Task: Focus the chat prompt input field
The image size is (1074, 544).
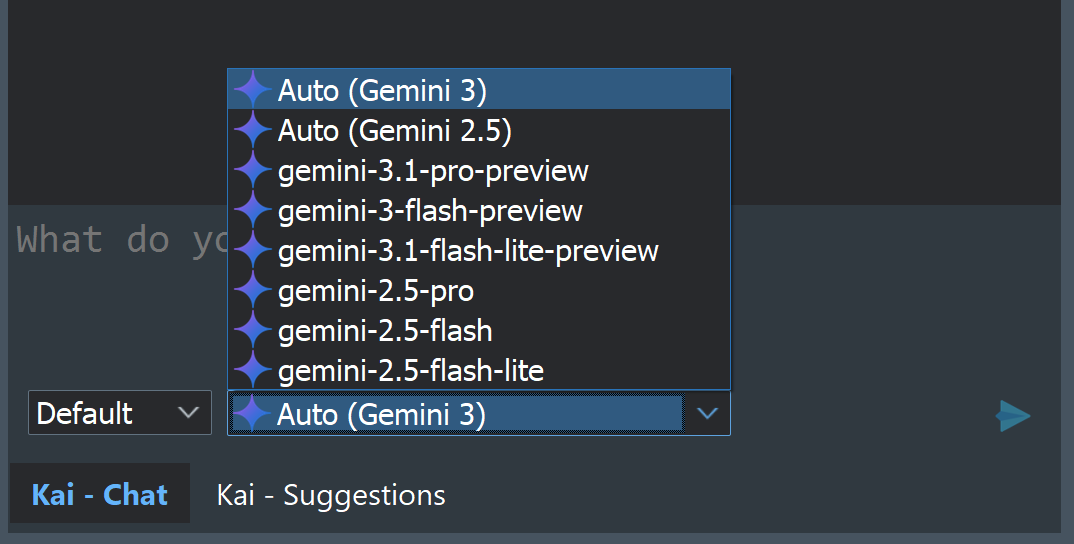Action: click(x=534, y=295)
